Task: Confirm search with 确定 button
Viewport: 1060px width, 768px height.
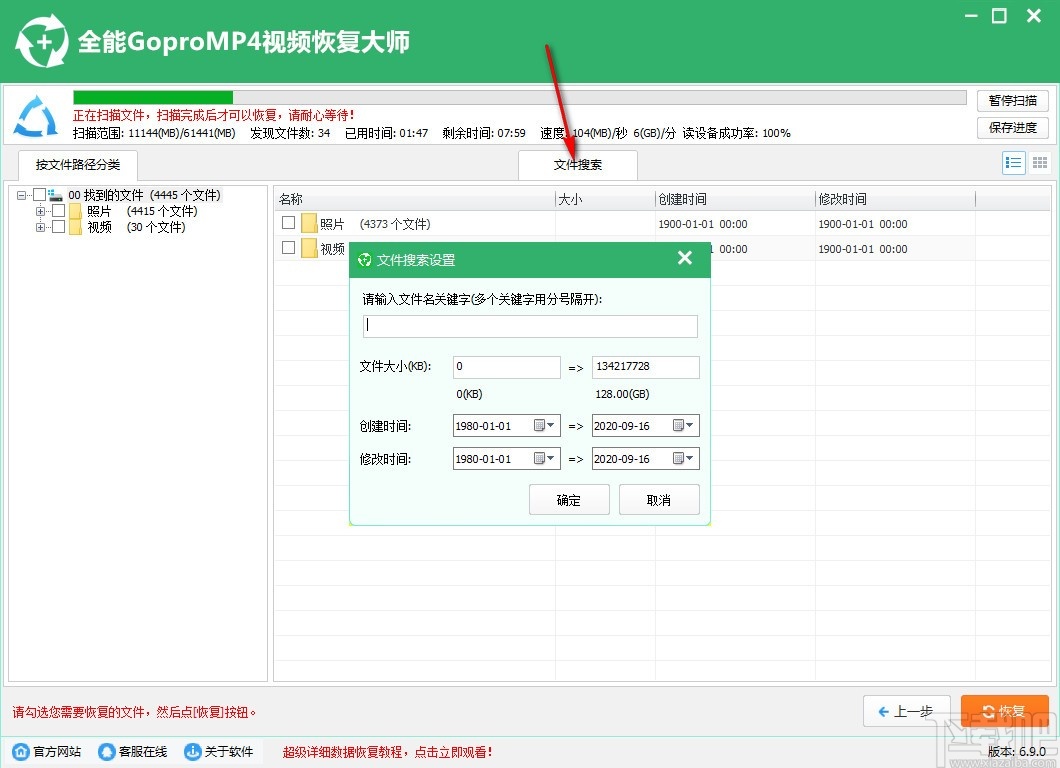Action: (569, 500)
